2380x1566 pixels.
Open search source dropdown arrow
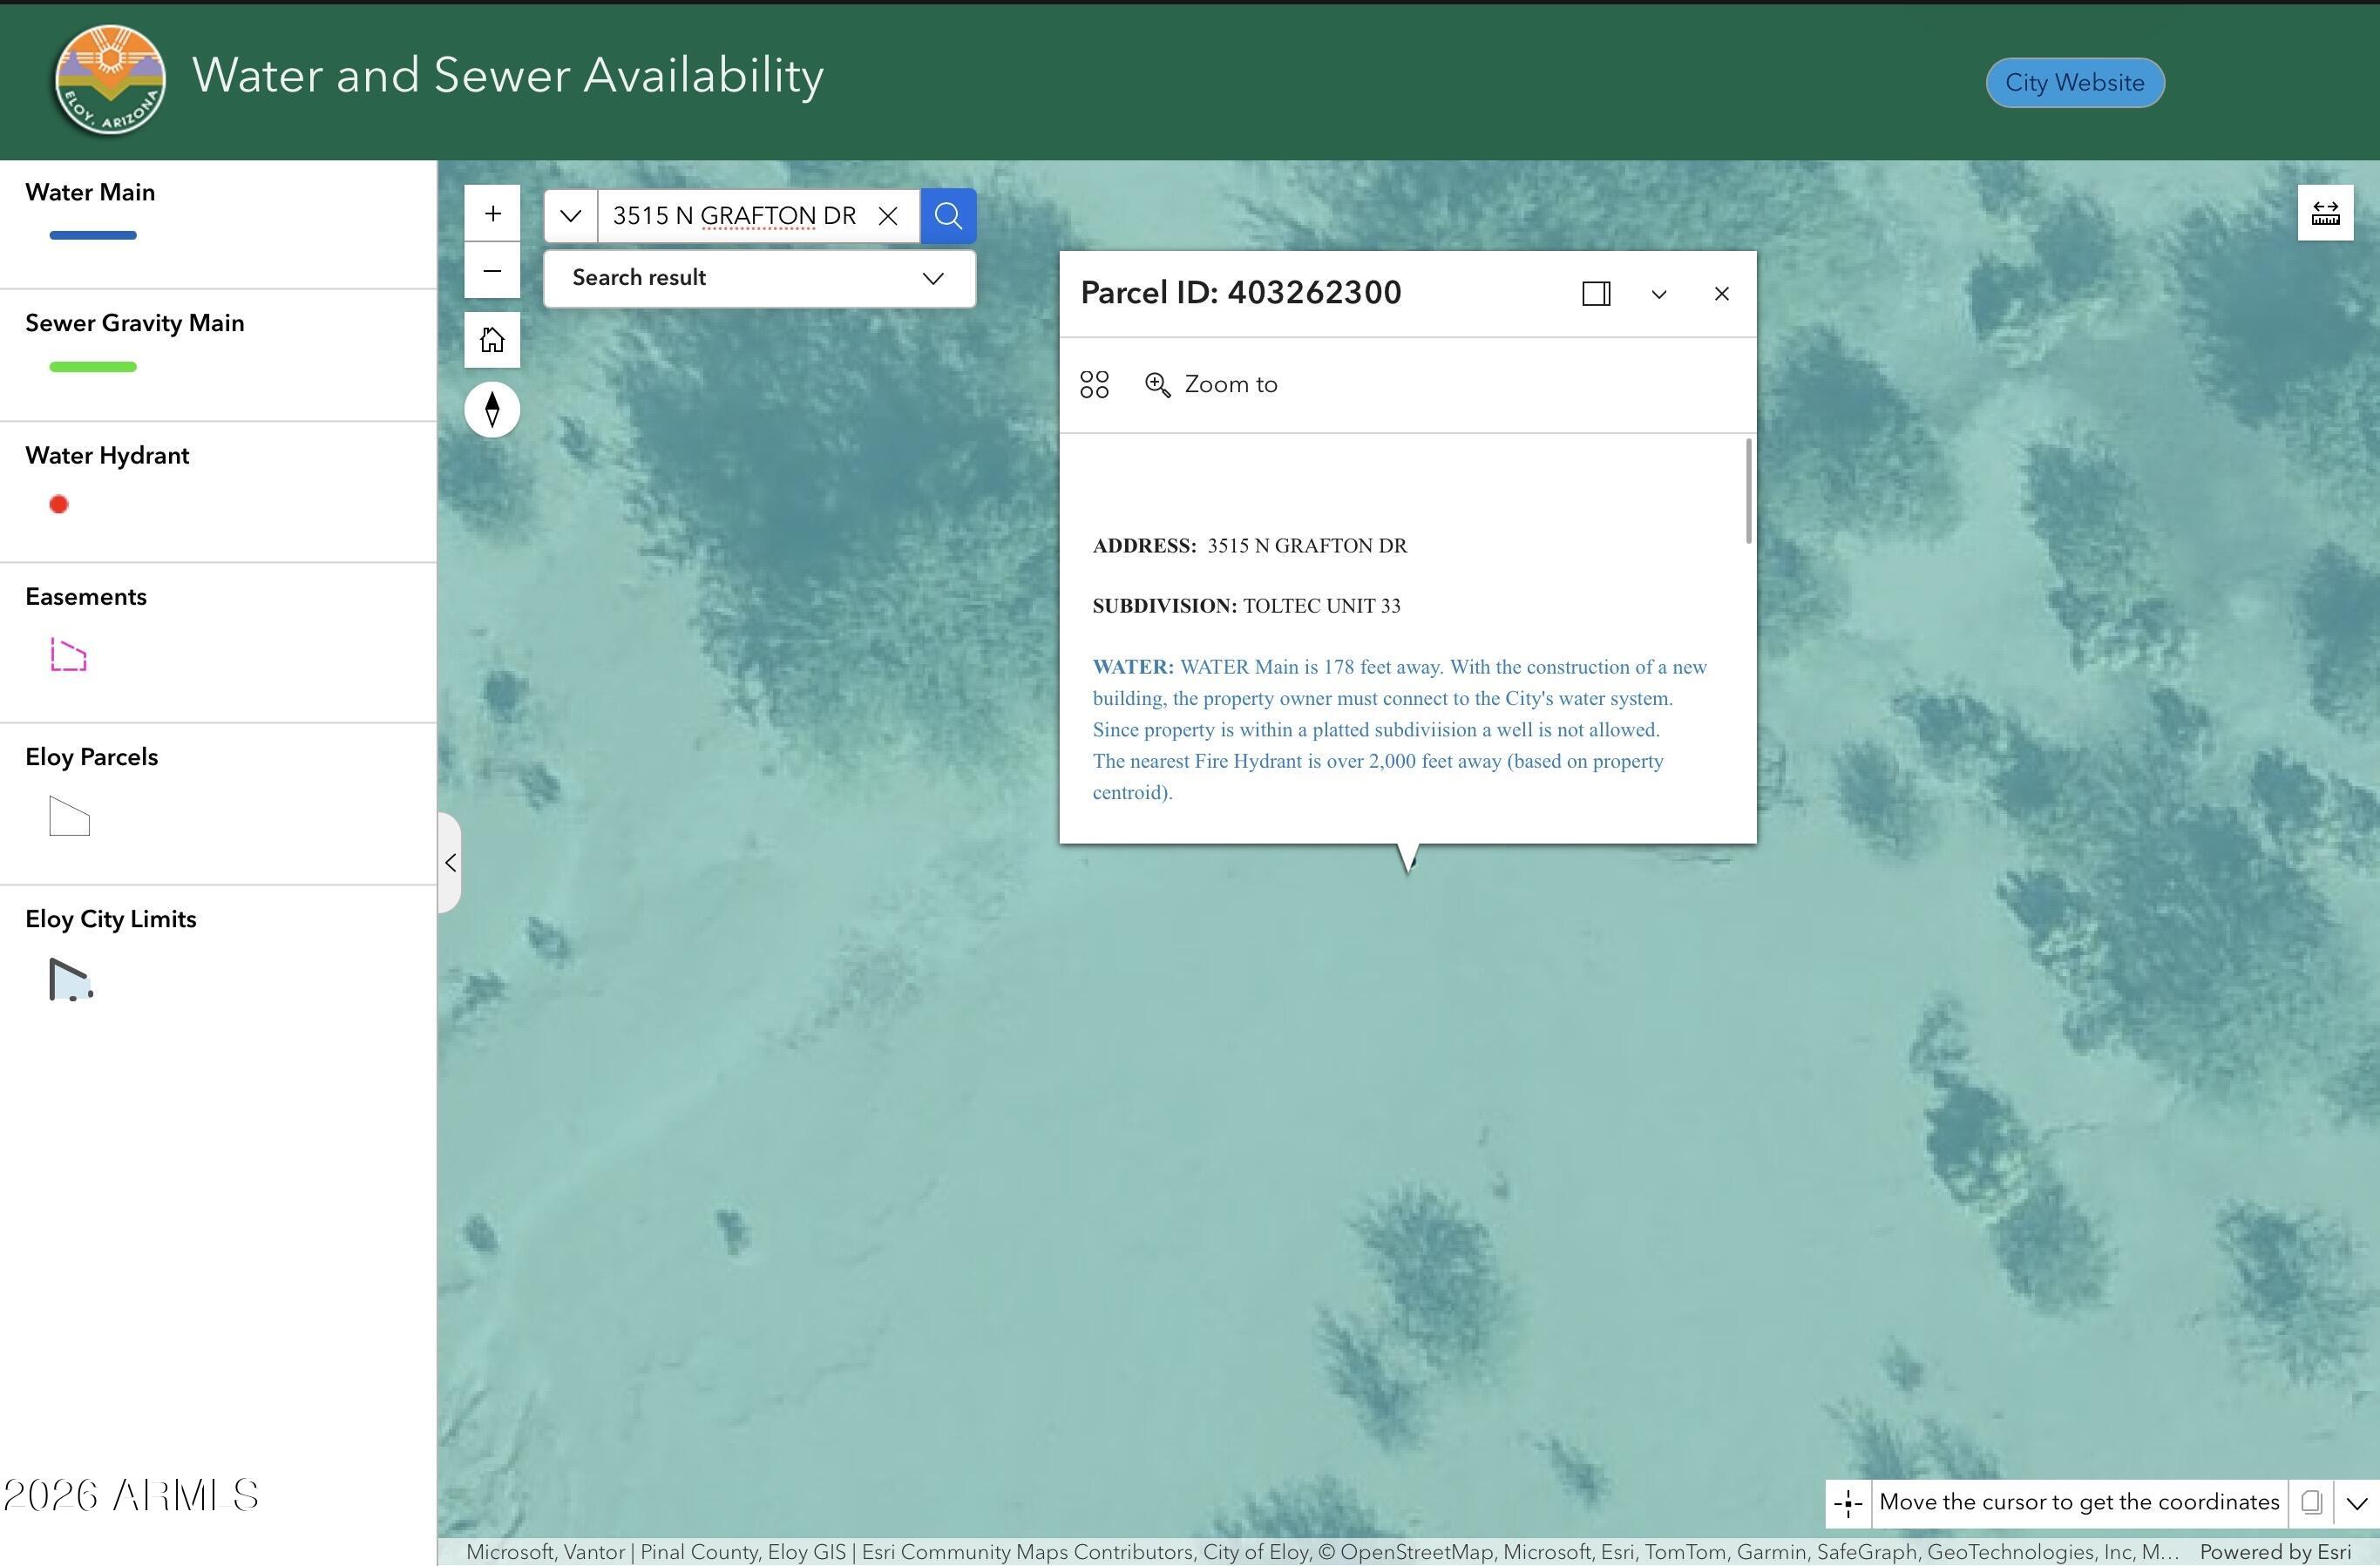[571, 216]
